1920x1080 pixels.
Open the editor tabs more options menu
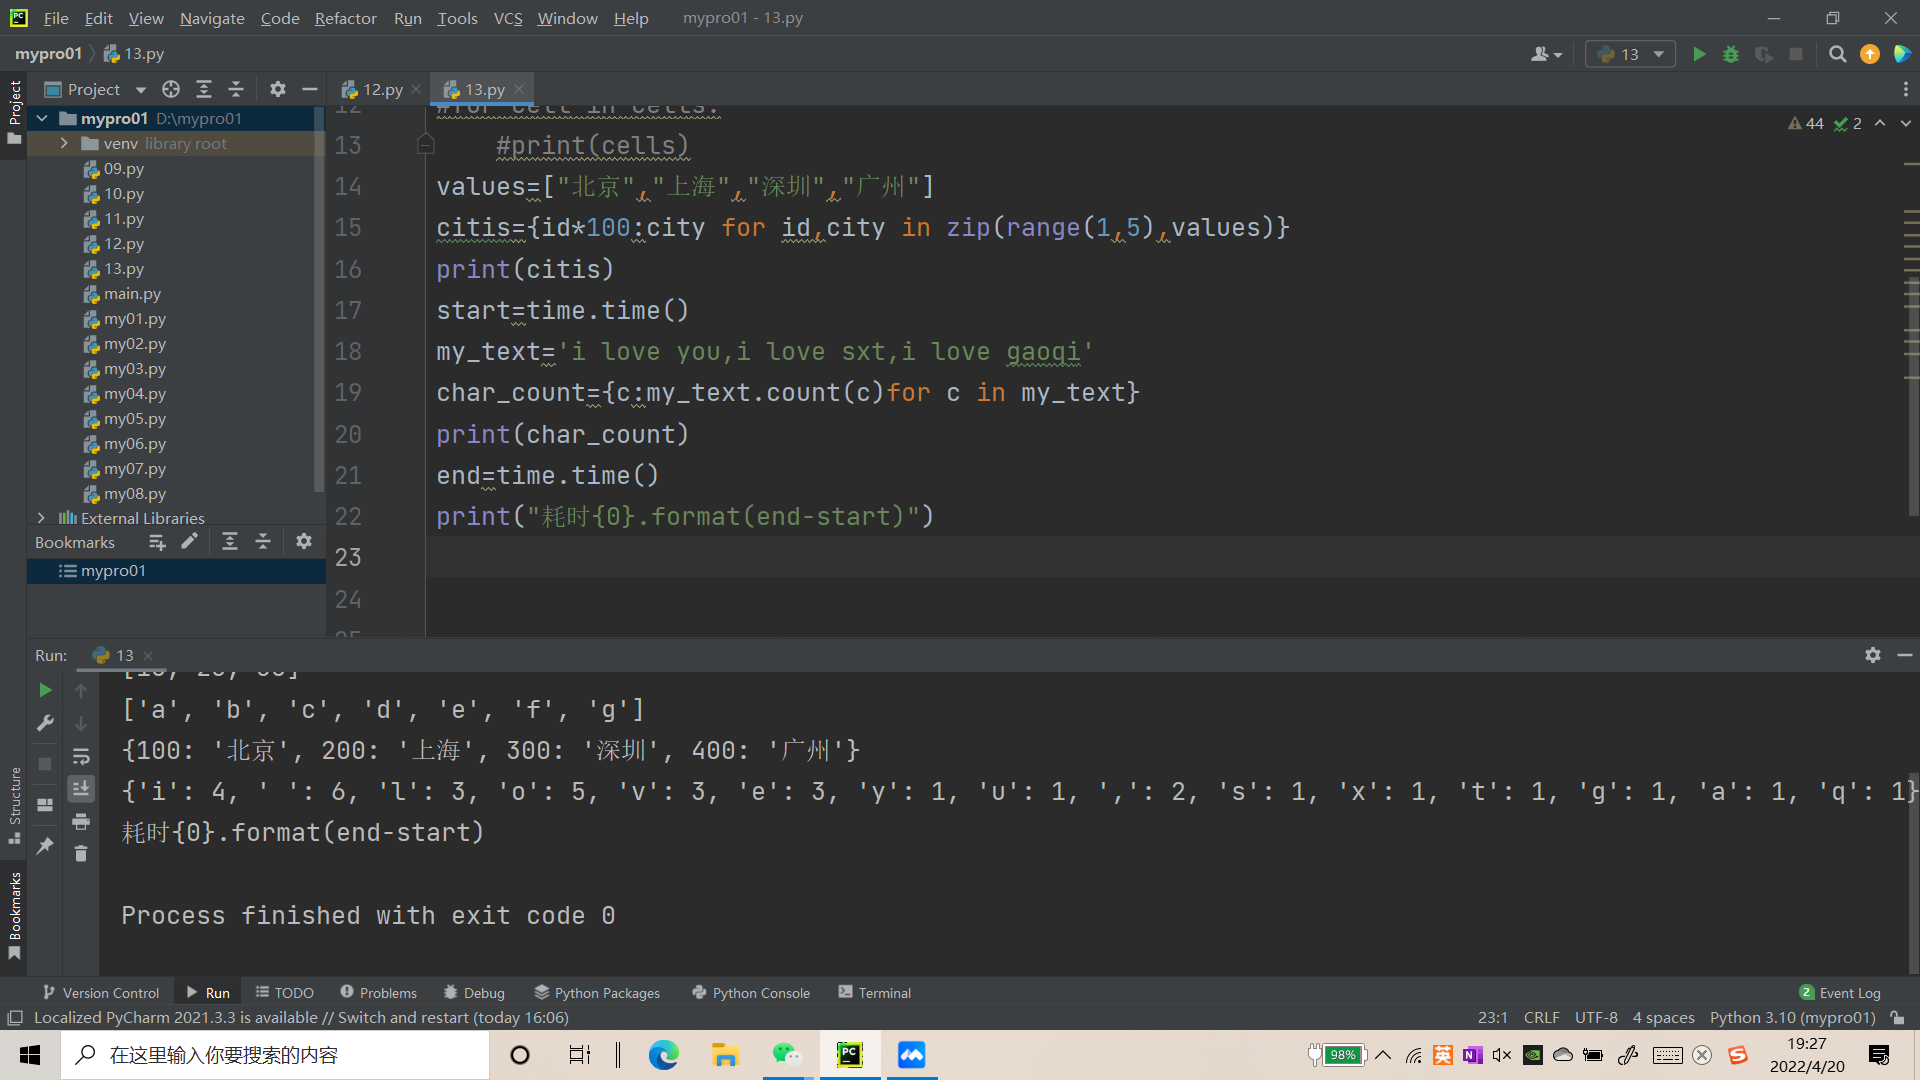(1905, 89)
